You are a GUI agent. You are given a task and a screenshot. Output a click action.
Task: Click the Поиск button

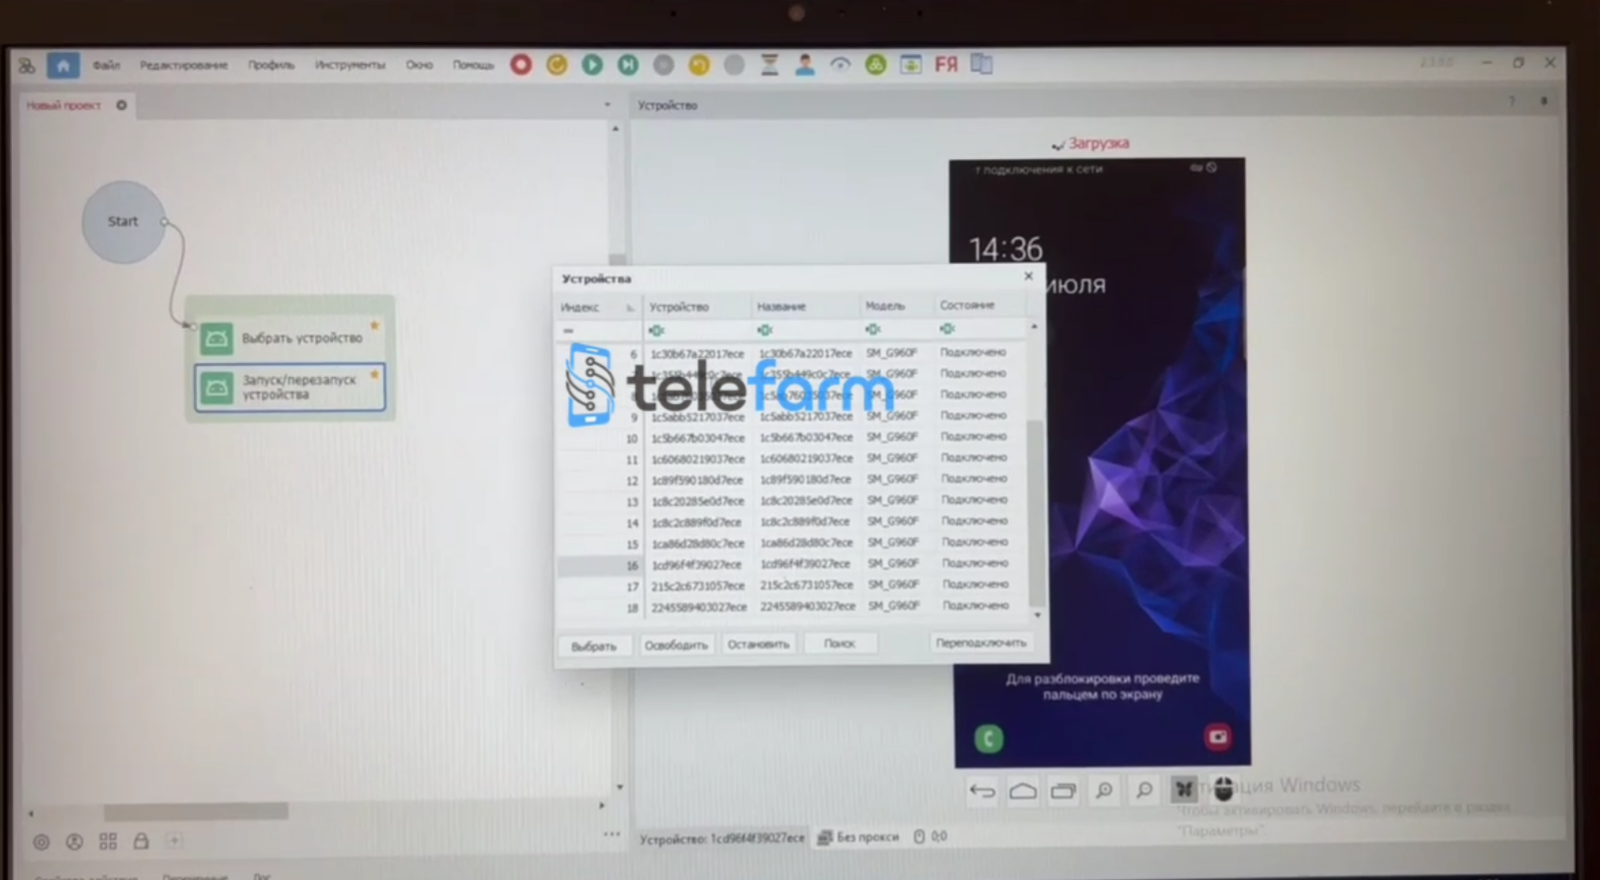click(x=839, y=644)
